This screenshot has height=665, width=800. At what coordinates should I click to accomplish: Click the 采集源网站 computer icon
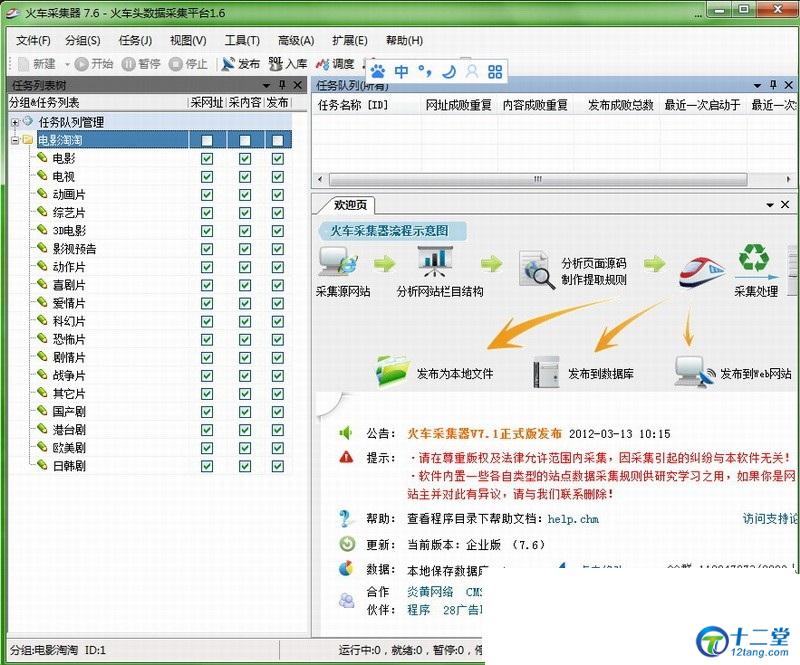click(337, 262)
